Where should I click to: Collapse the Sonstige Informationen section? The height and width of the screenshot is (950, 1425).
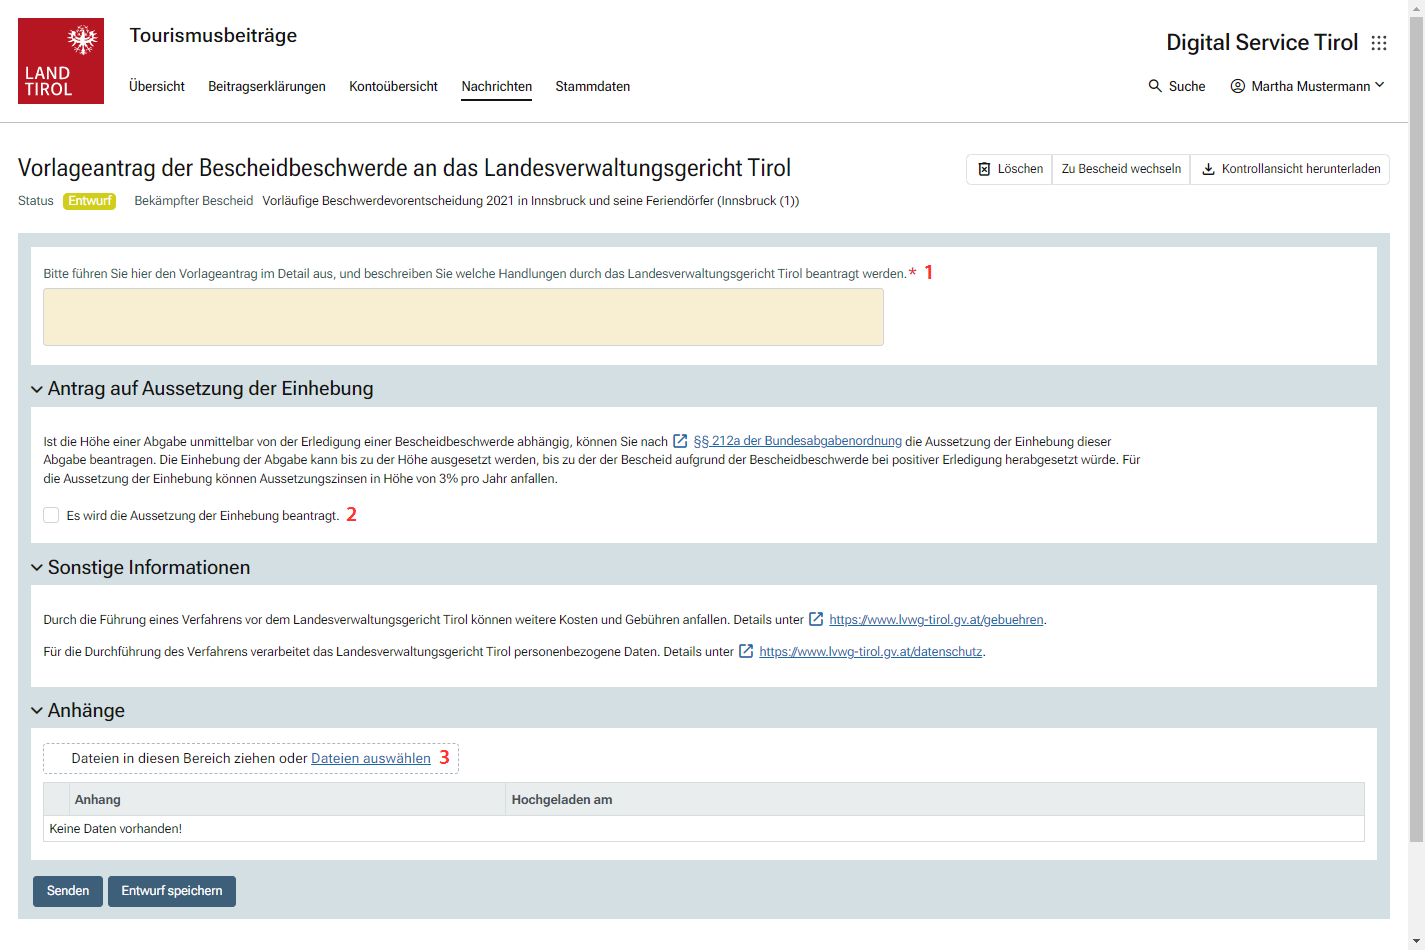37,568
